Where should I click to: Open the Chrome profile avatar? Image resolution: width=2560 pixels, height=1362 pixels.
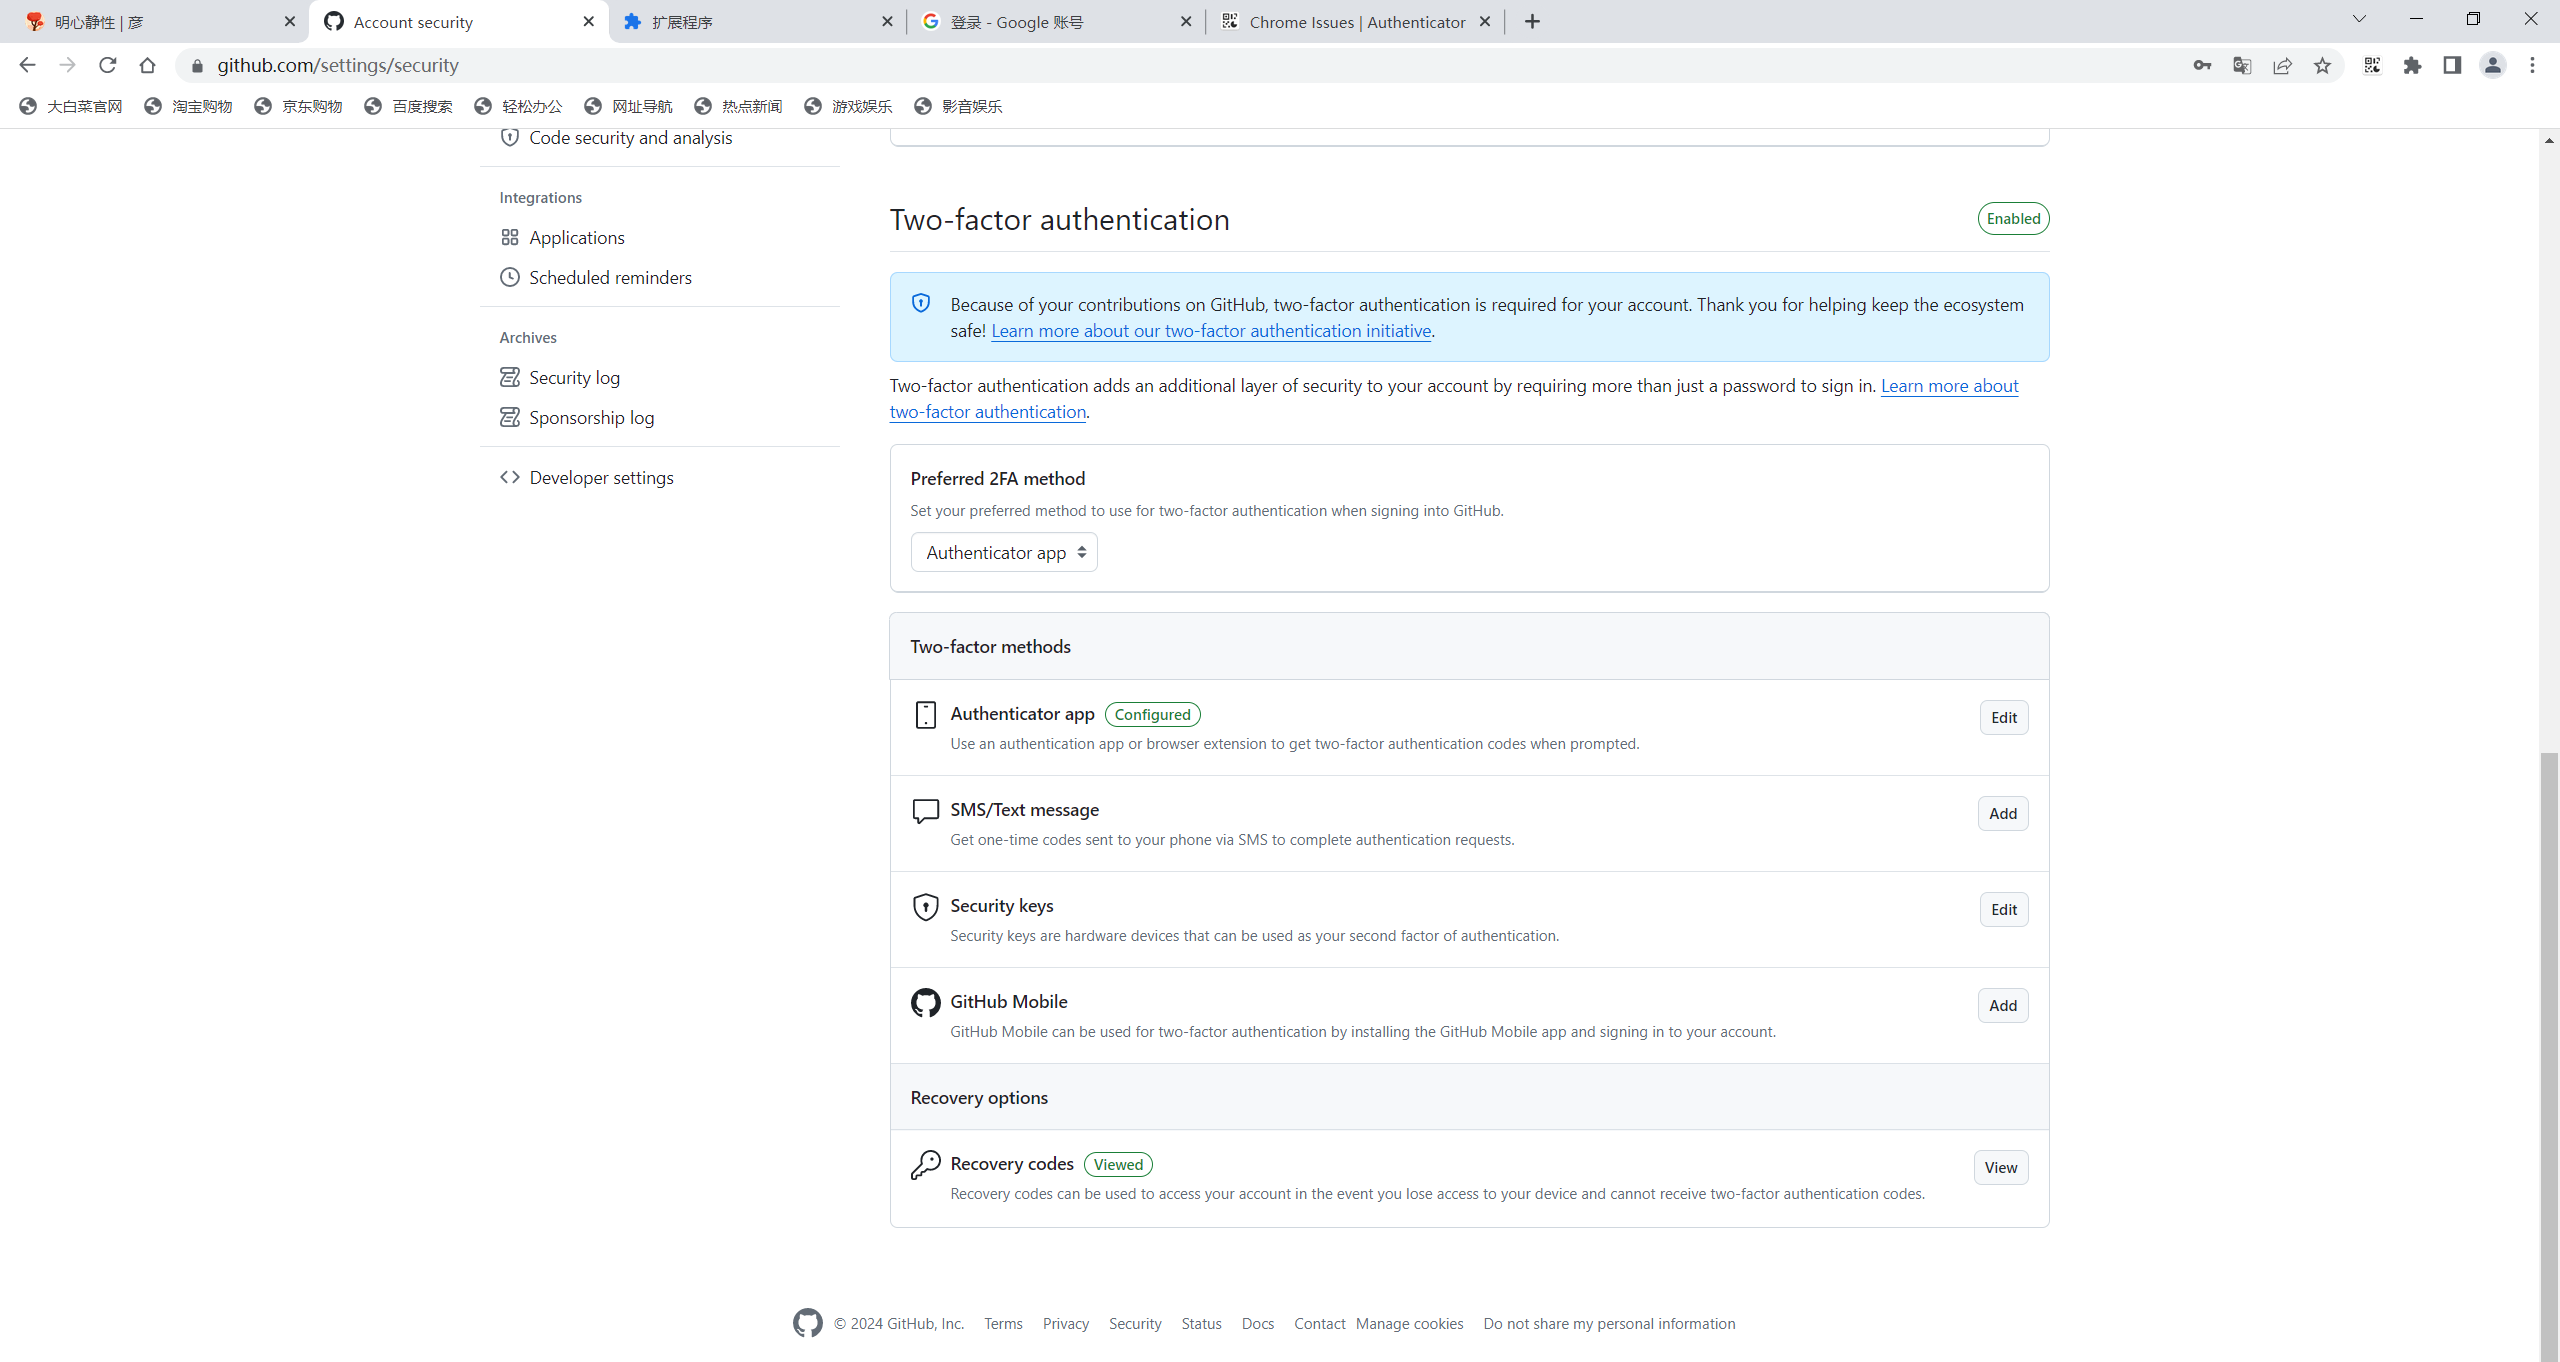(x=2492, y=65)
